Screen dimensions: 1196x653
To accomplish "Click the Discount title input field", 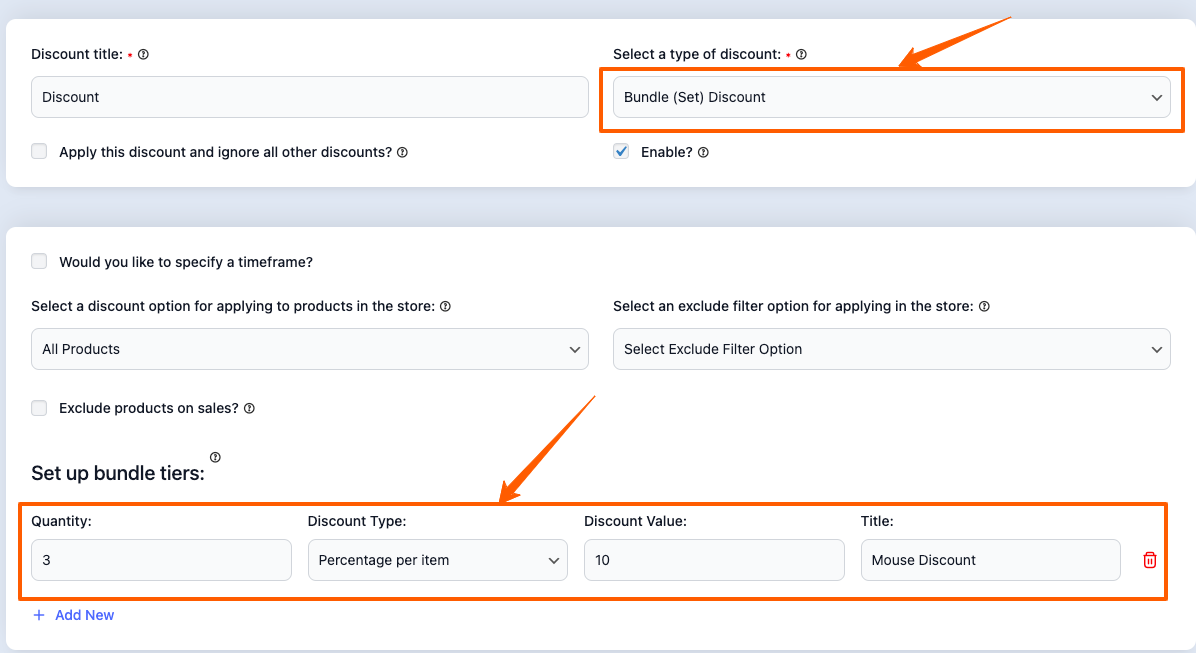I will tap(310, 97).
